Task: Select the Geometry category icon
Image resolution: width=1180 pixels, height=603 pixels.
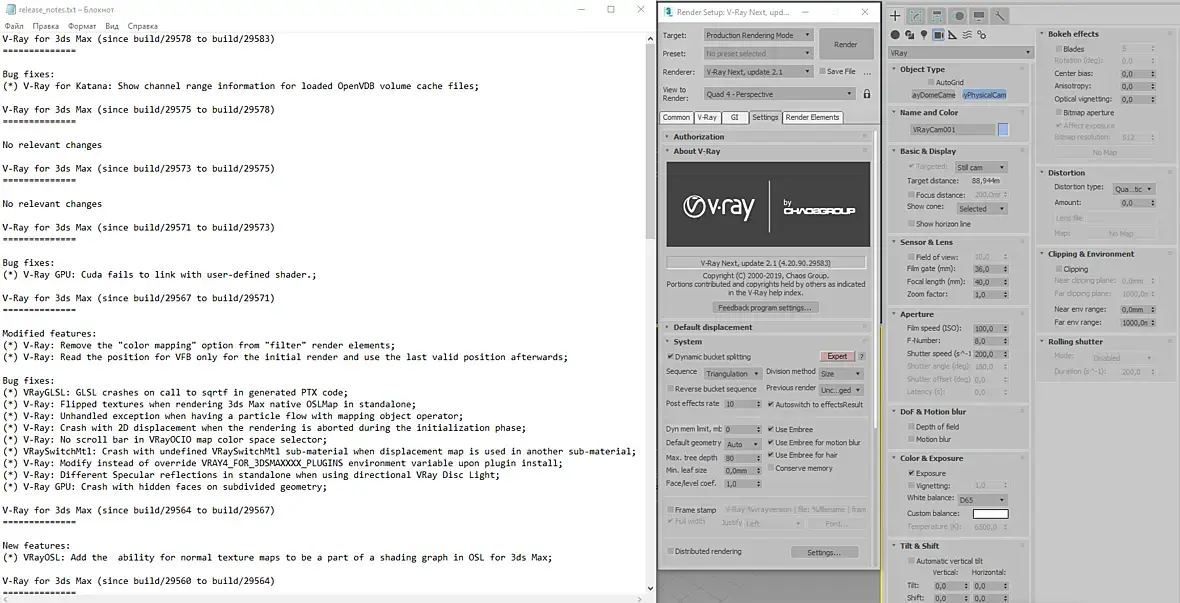Action: point(895,35)
